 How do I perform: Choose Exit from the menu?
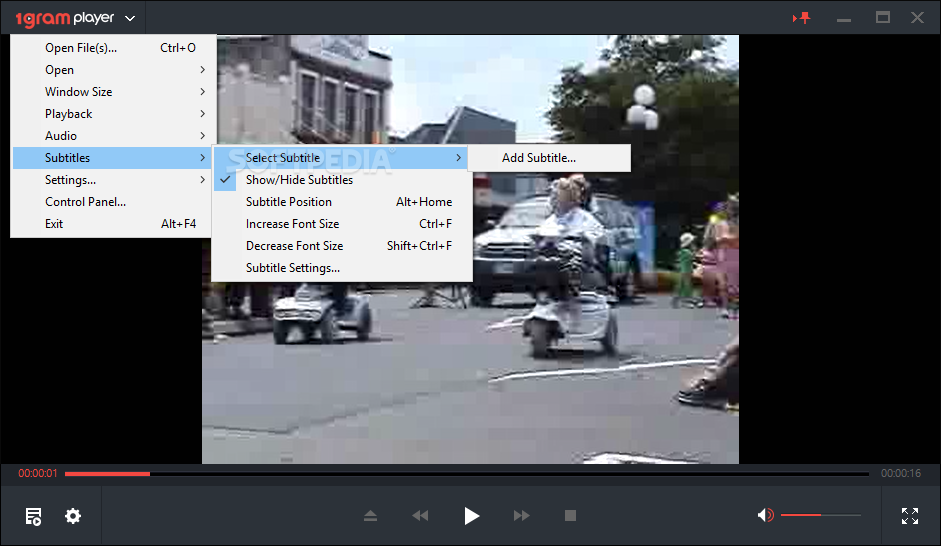[111, 224]
